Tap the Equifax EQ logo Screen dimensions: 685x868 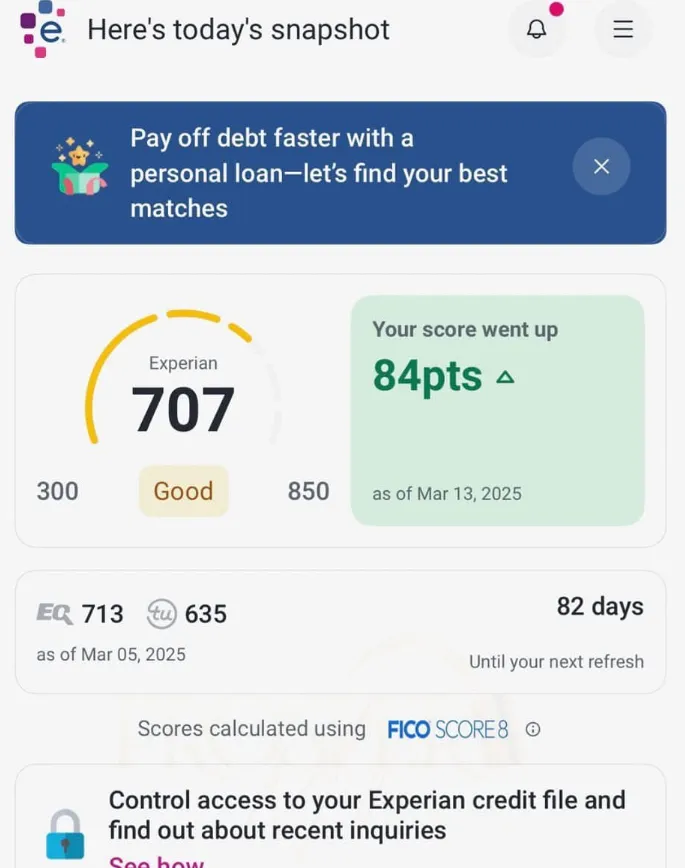click(54, 614)
